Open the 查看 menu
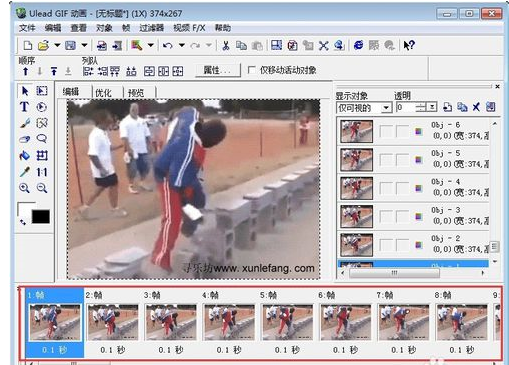This screenshot has height=365, width=509. [x=78, y=28]
